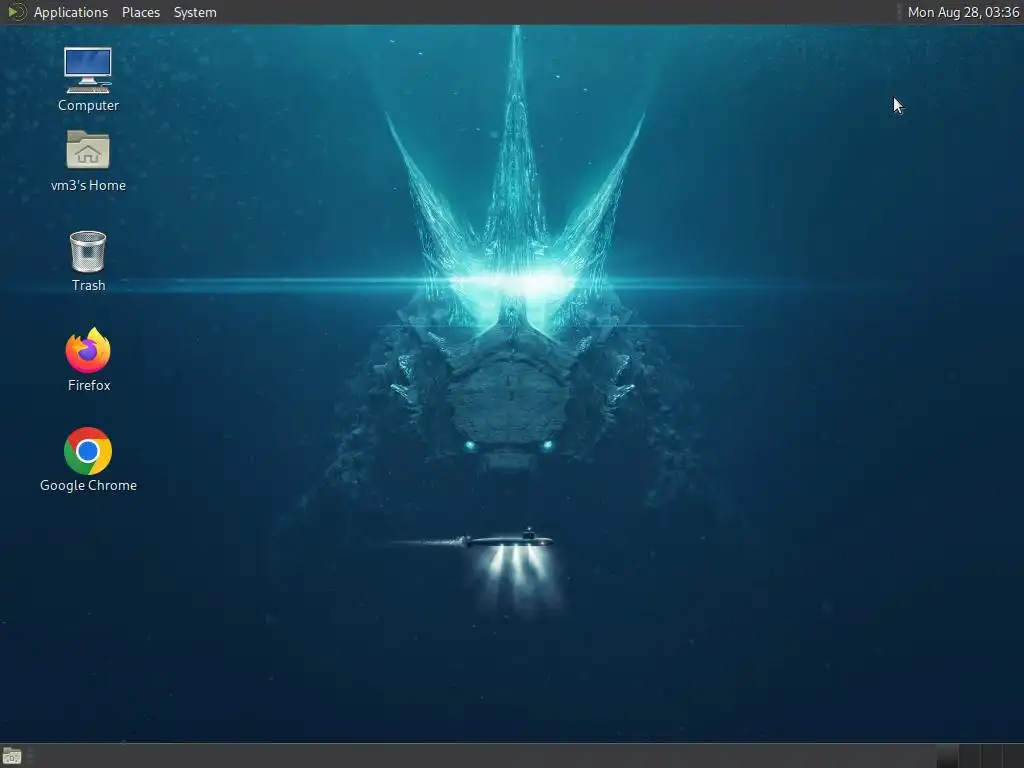Click the MATE logo icon in the top panel
This screenshot has height=768, width=1024.
tap(16, 12)
